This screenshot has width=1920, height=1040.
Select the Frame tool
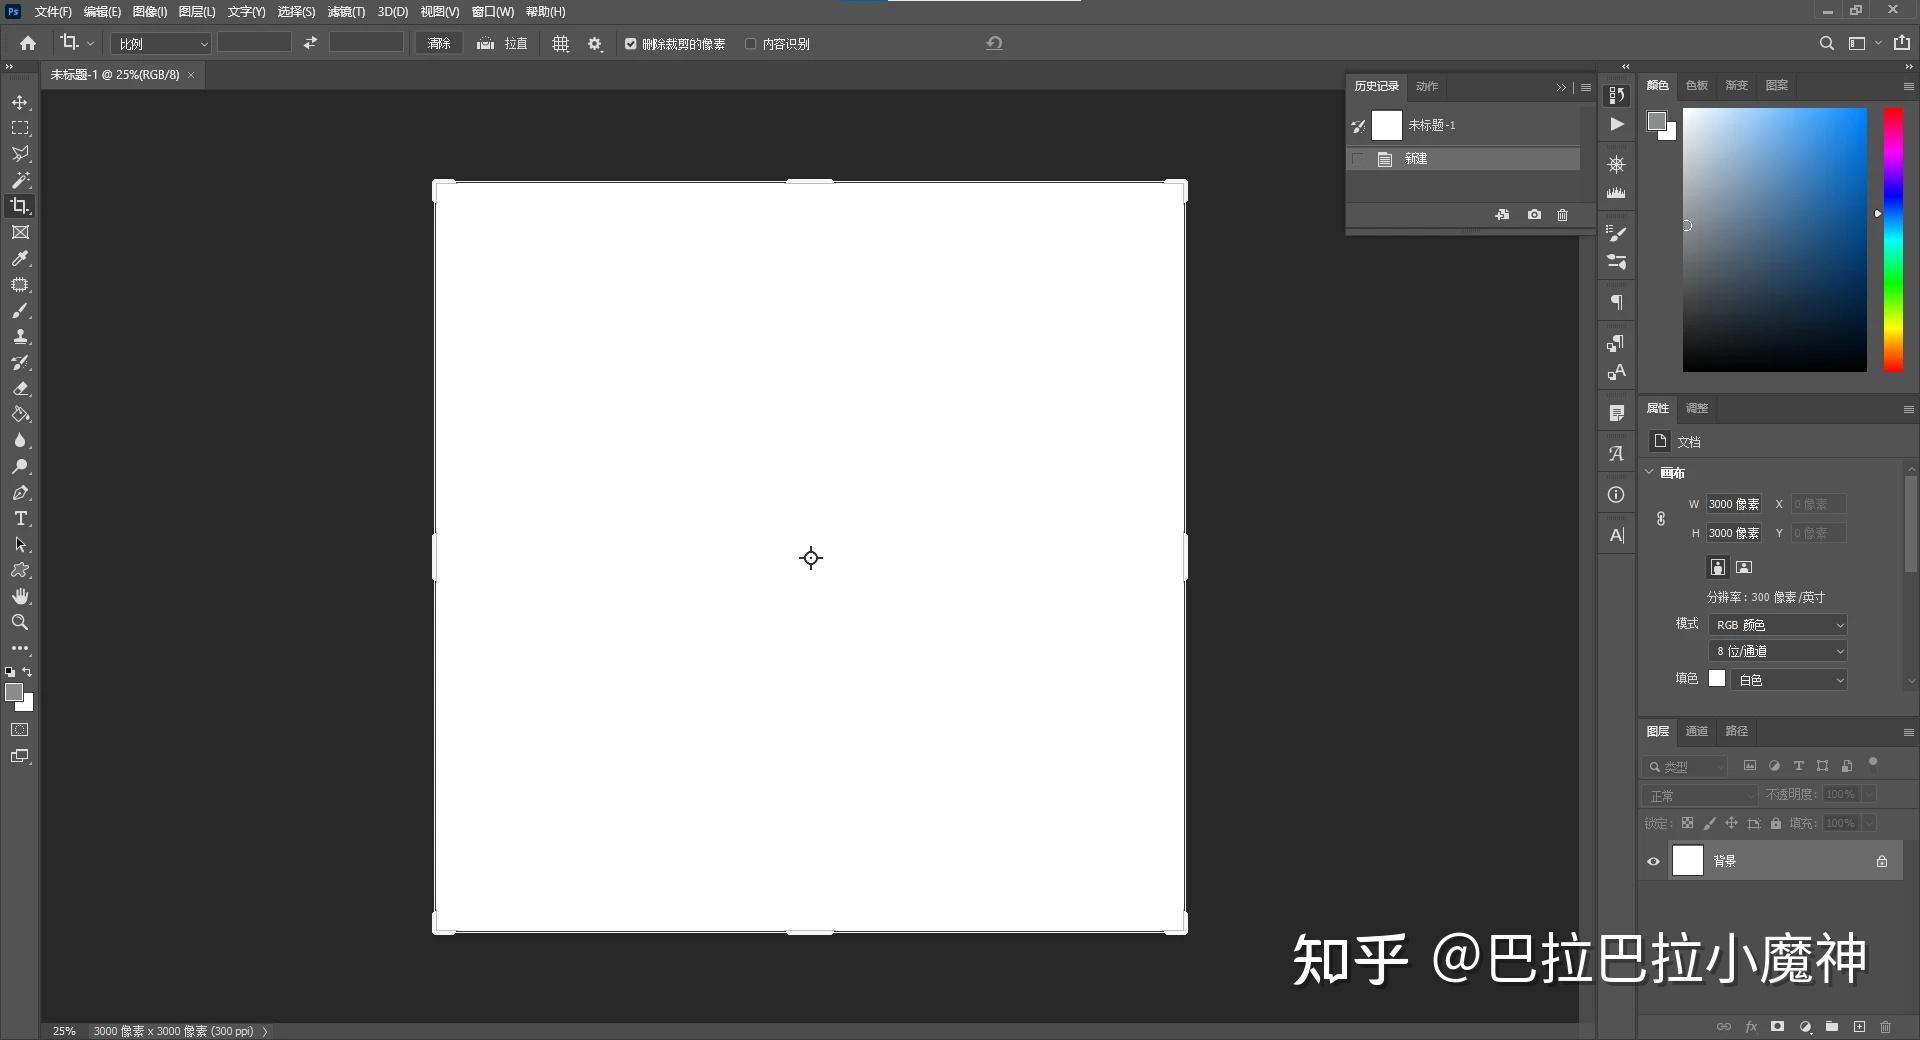[20, 232]
